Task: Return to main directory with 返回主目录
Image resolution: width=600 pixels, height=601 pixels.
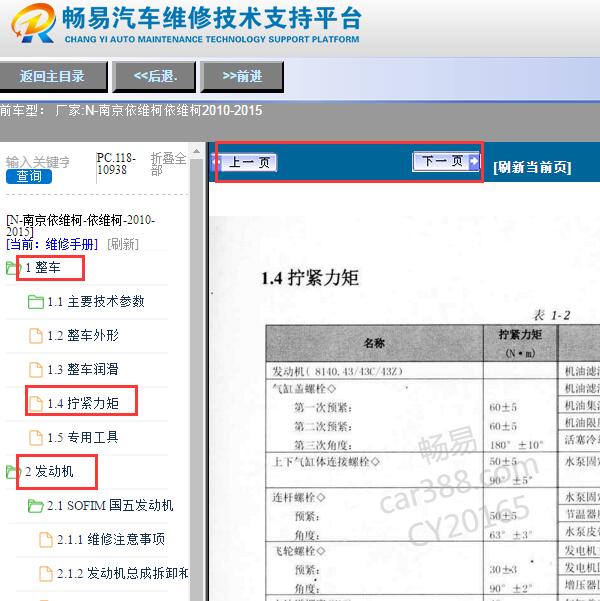Action: (53, 77)
